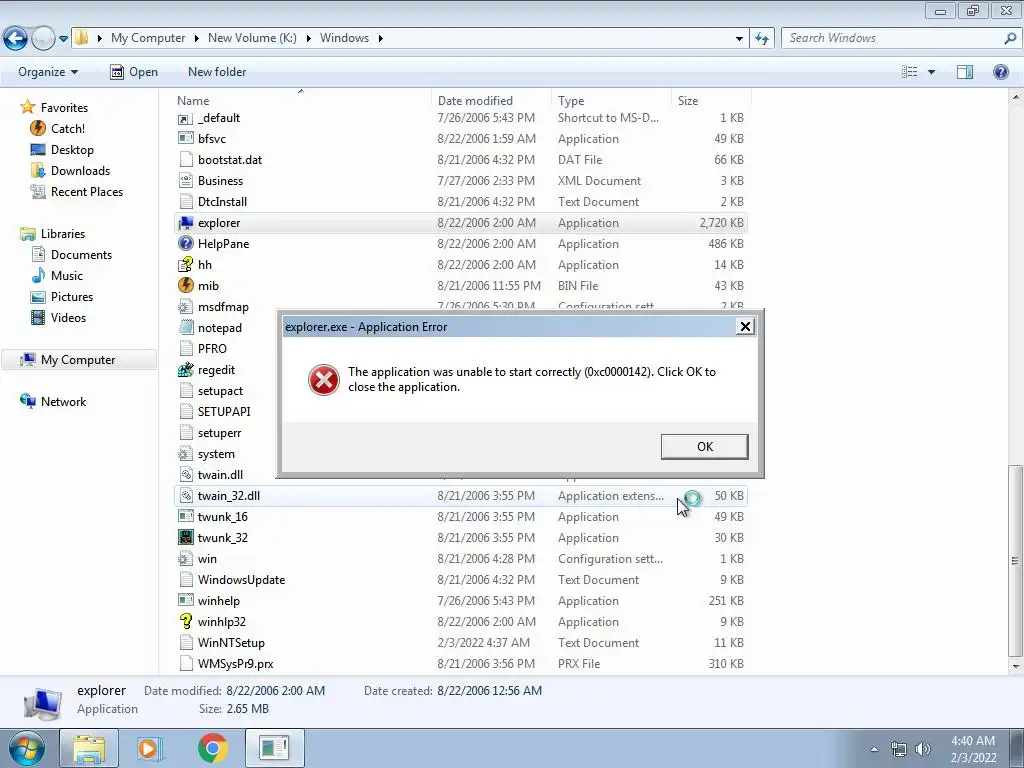The width and height of the screenshot is (1024, 768).
Task: Click New Volume (K:) in address breadcrumb
Action: 252,38
